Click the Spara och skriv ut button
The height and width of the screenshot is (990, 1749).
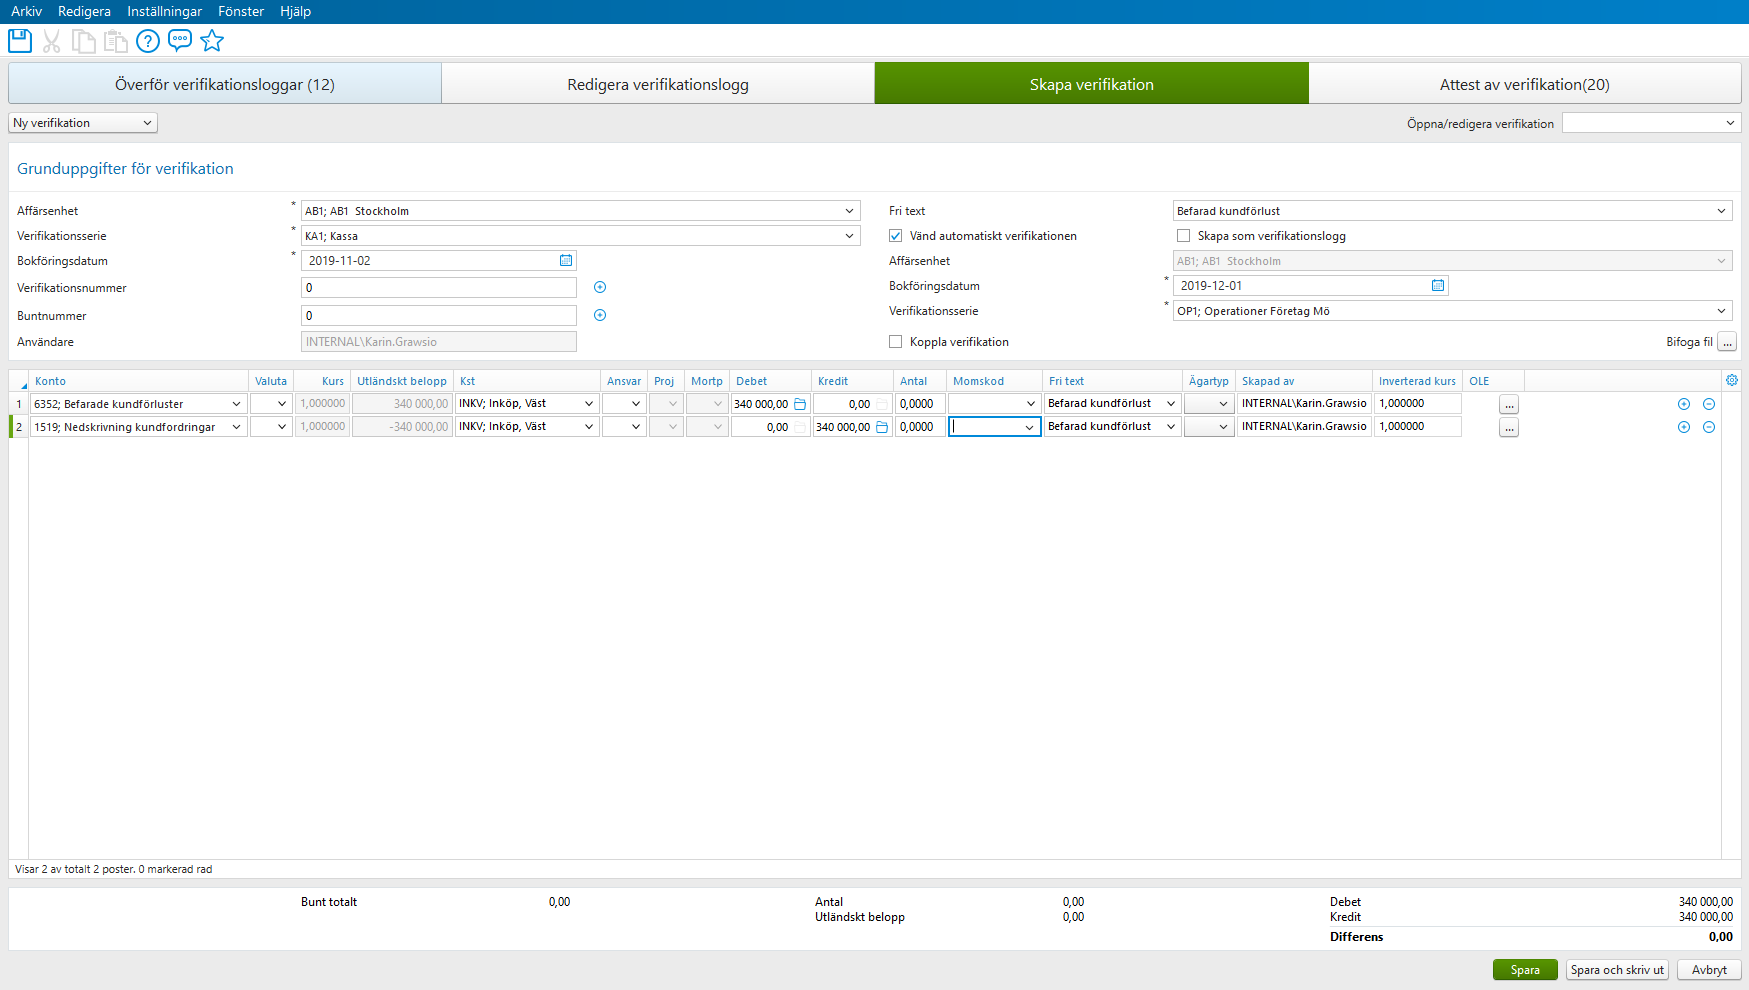[1617, 969]
